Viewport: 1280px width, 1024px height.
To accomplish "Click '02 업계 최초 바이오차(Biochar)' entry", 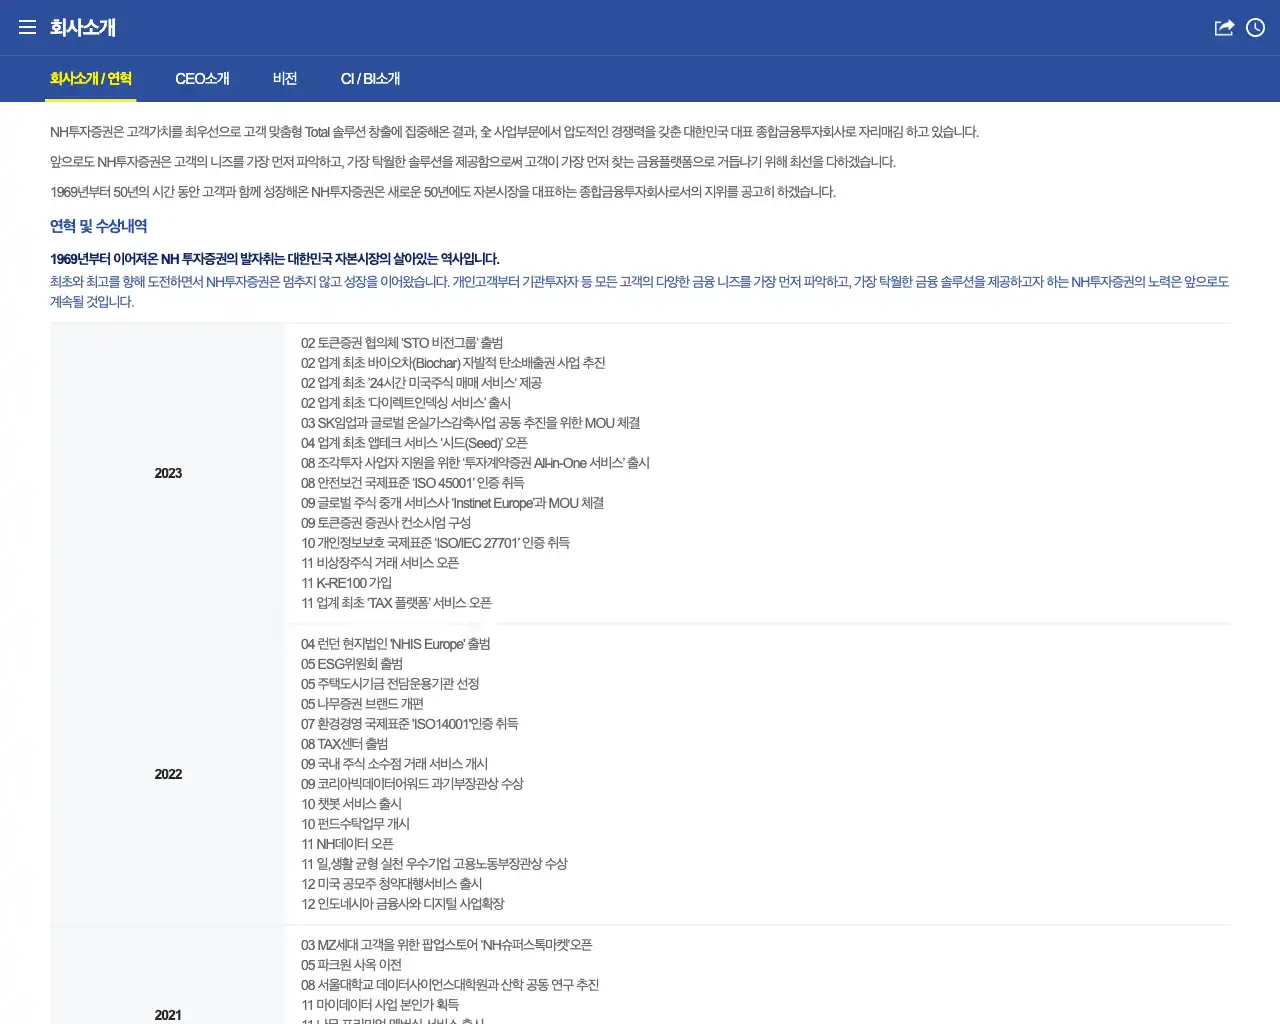I will point(453,363).
